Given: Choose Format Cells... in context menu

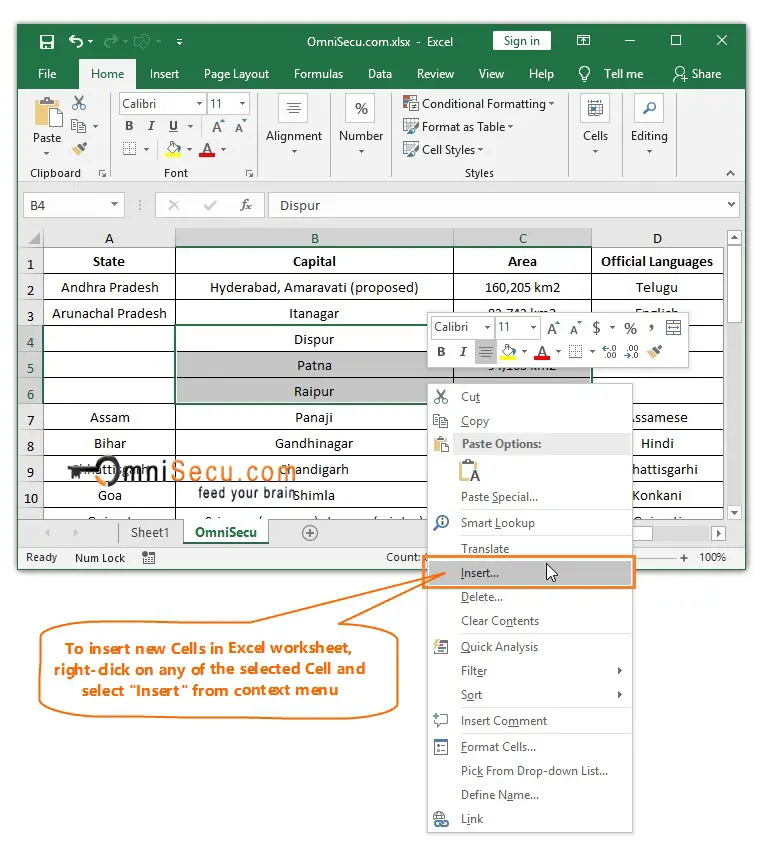Looking at the screenshot, I should 529,747.
